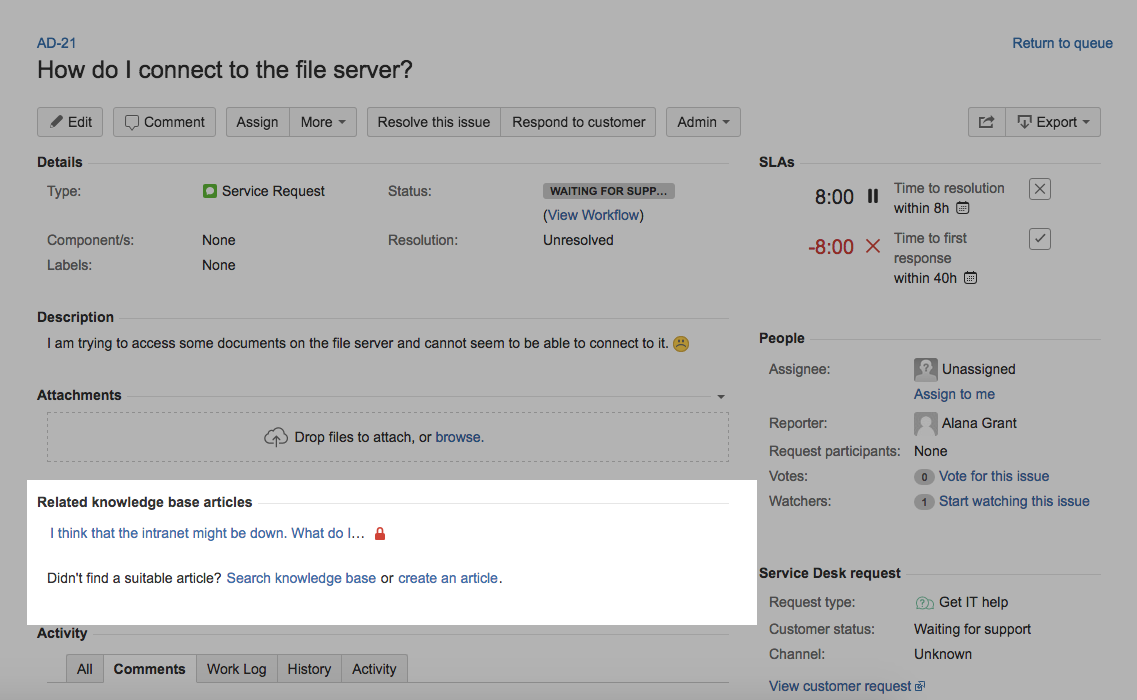Click the red lock icon next to intranet article
The image size is (1137, 700).
pyautogui.click(x=379, y=533)
